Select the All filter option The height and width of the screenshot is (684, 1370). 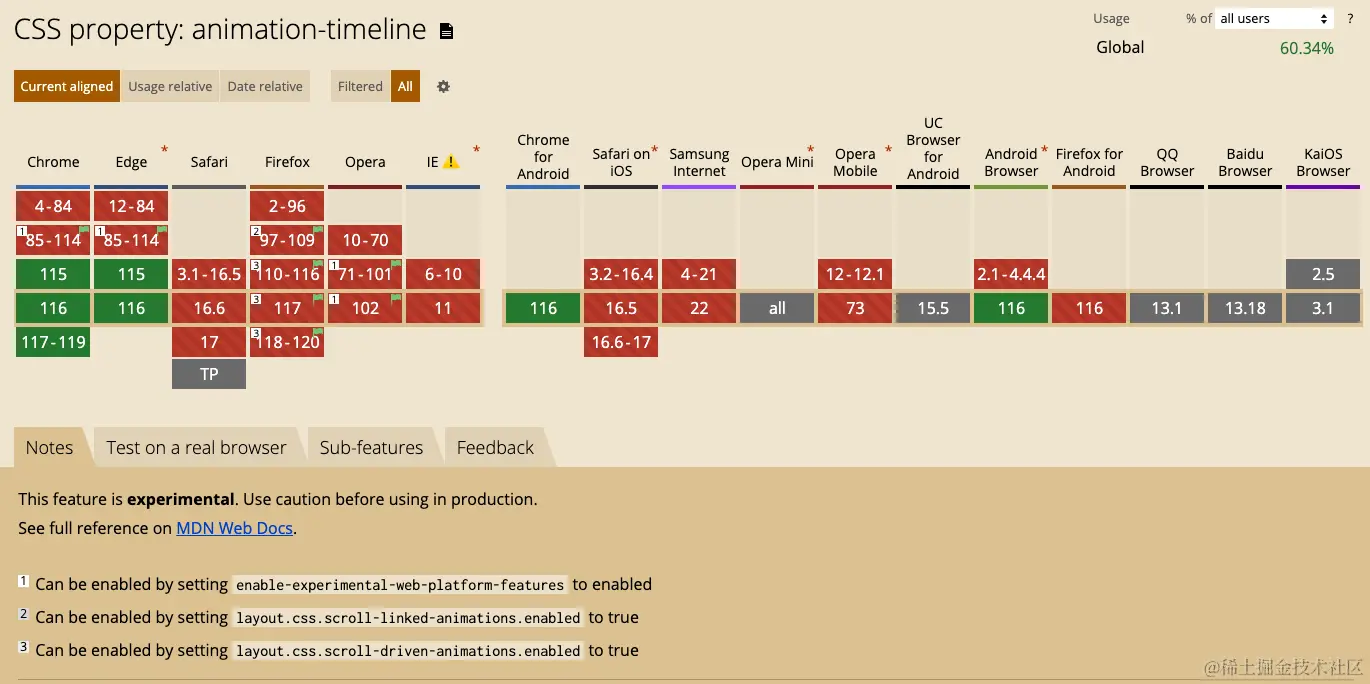click(x=405, y=86)
